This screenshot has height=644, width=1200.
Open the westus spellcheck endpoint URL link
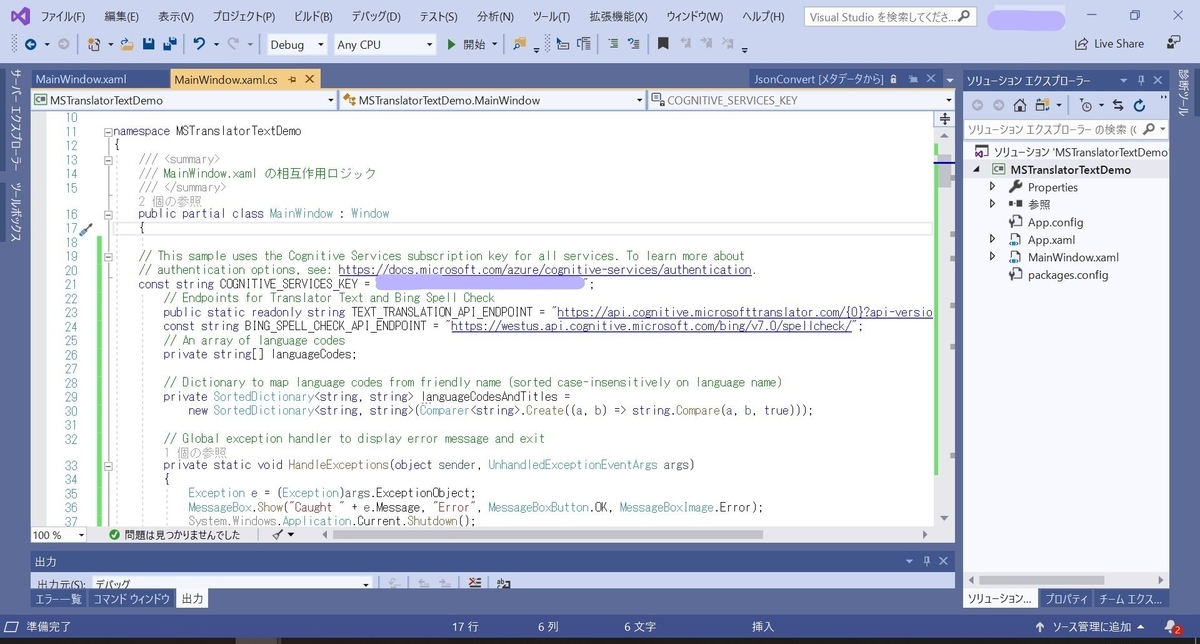coord(652,326)
